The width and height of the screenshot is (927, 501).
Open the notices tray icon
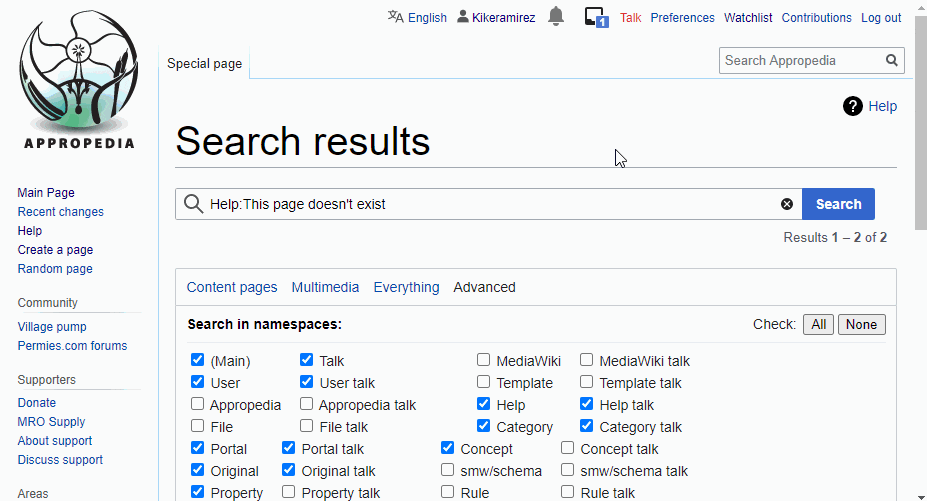(x=596, y=17)
